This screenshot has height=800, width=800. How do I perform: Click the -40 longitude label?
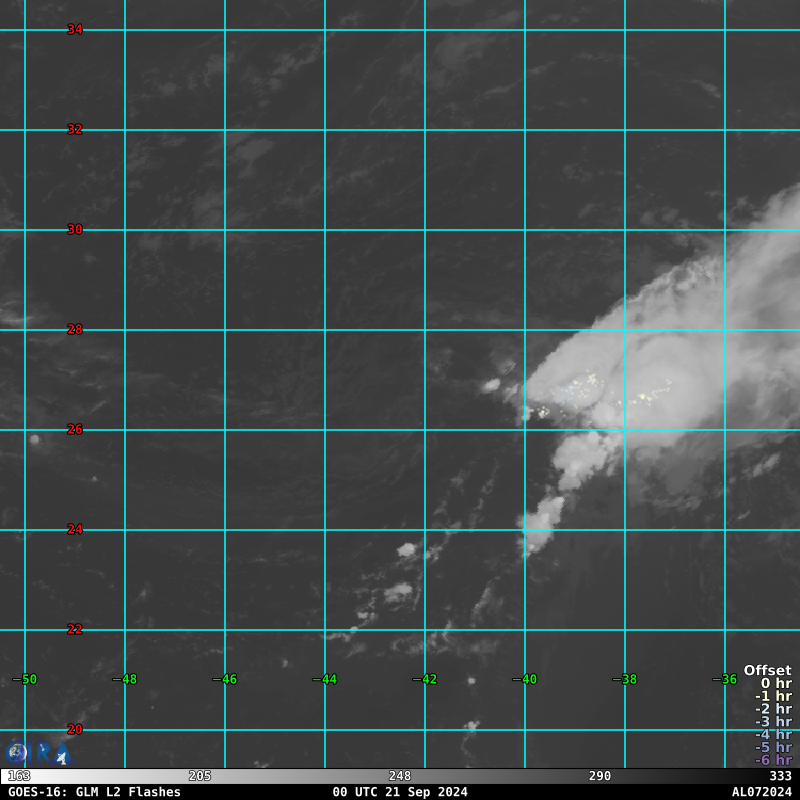click(x=525, y=680)
